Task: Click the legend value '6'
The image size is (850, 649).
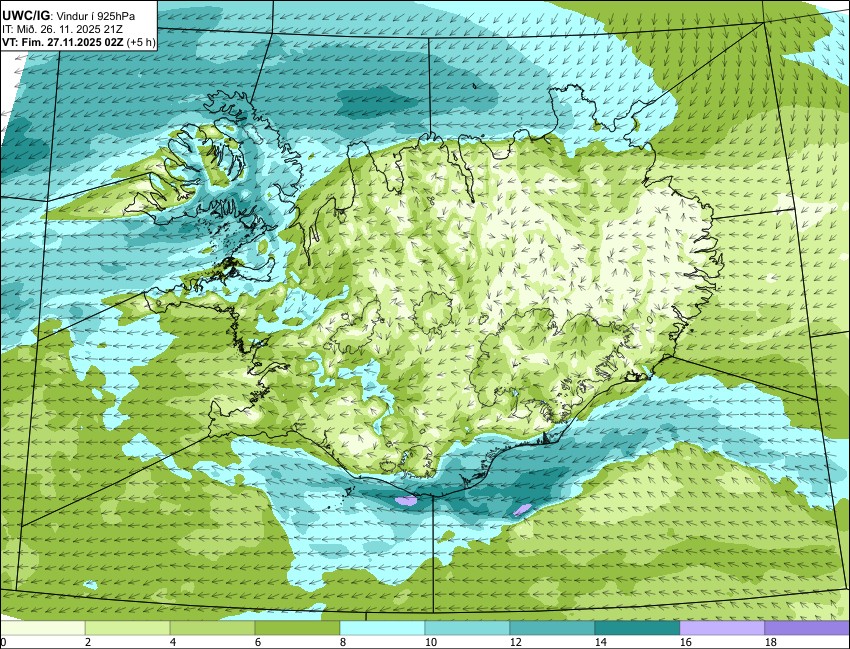Action: 257,642
